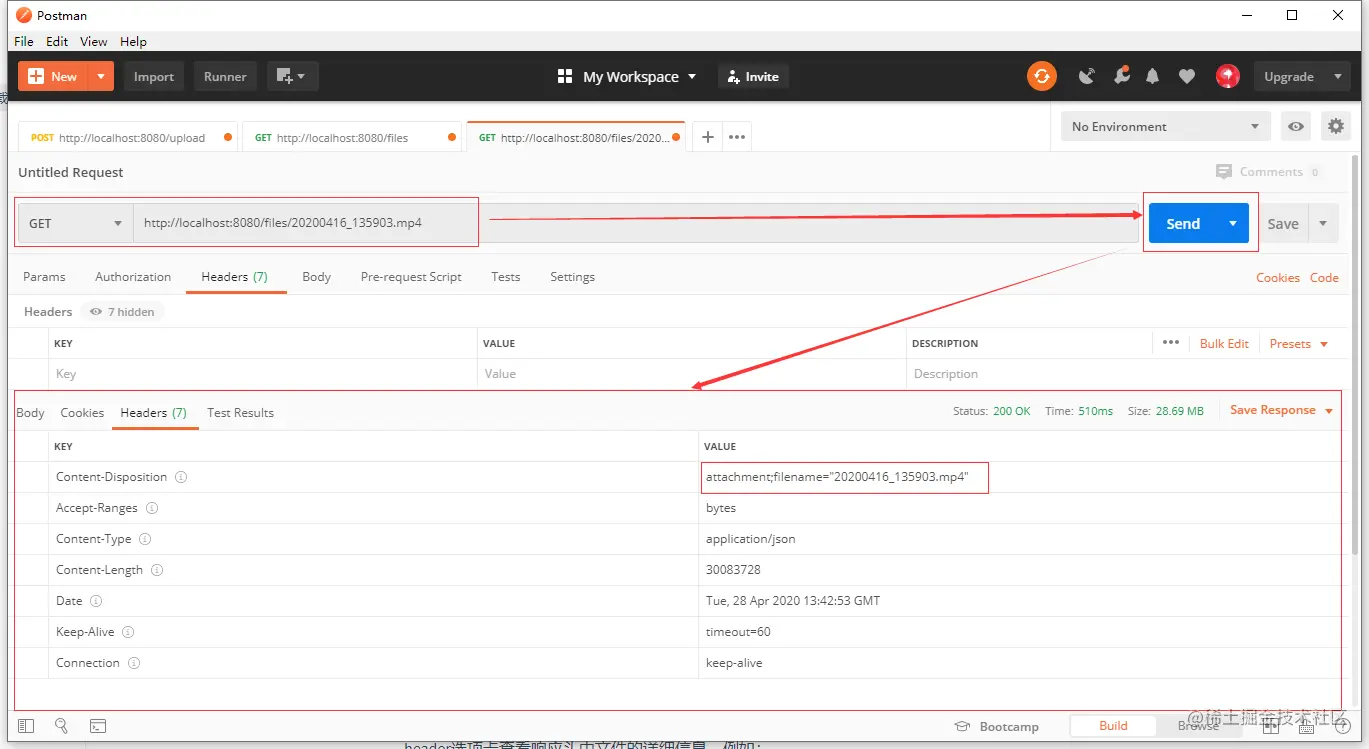Open the Code link

tap(1324, 278)
